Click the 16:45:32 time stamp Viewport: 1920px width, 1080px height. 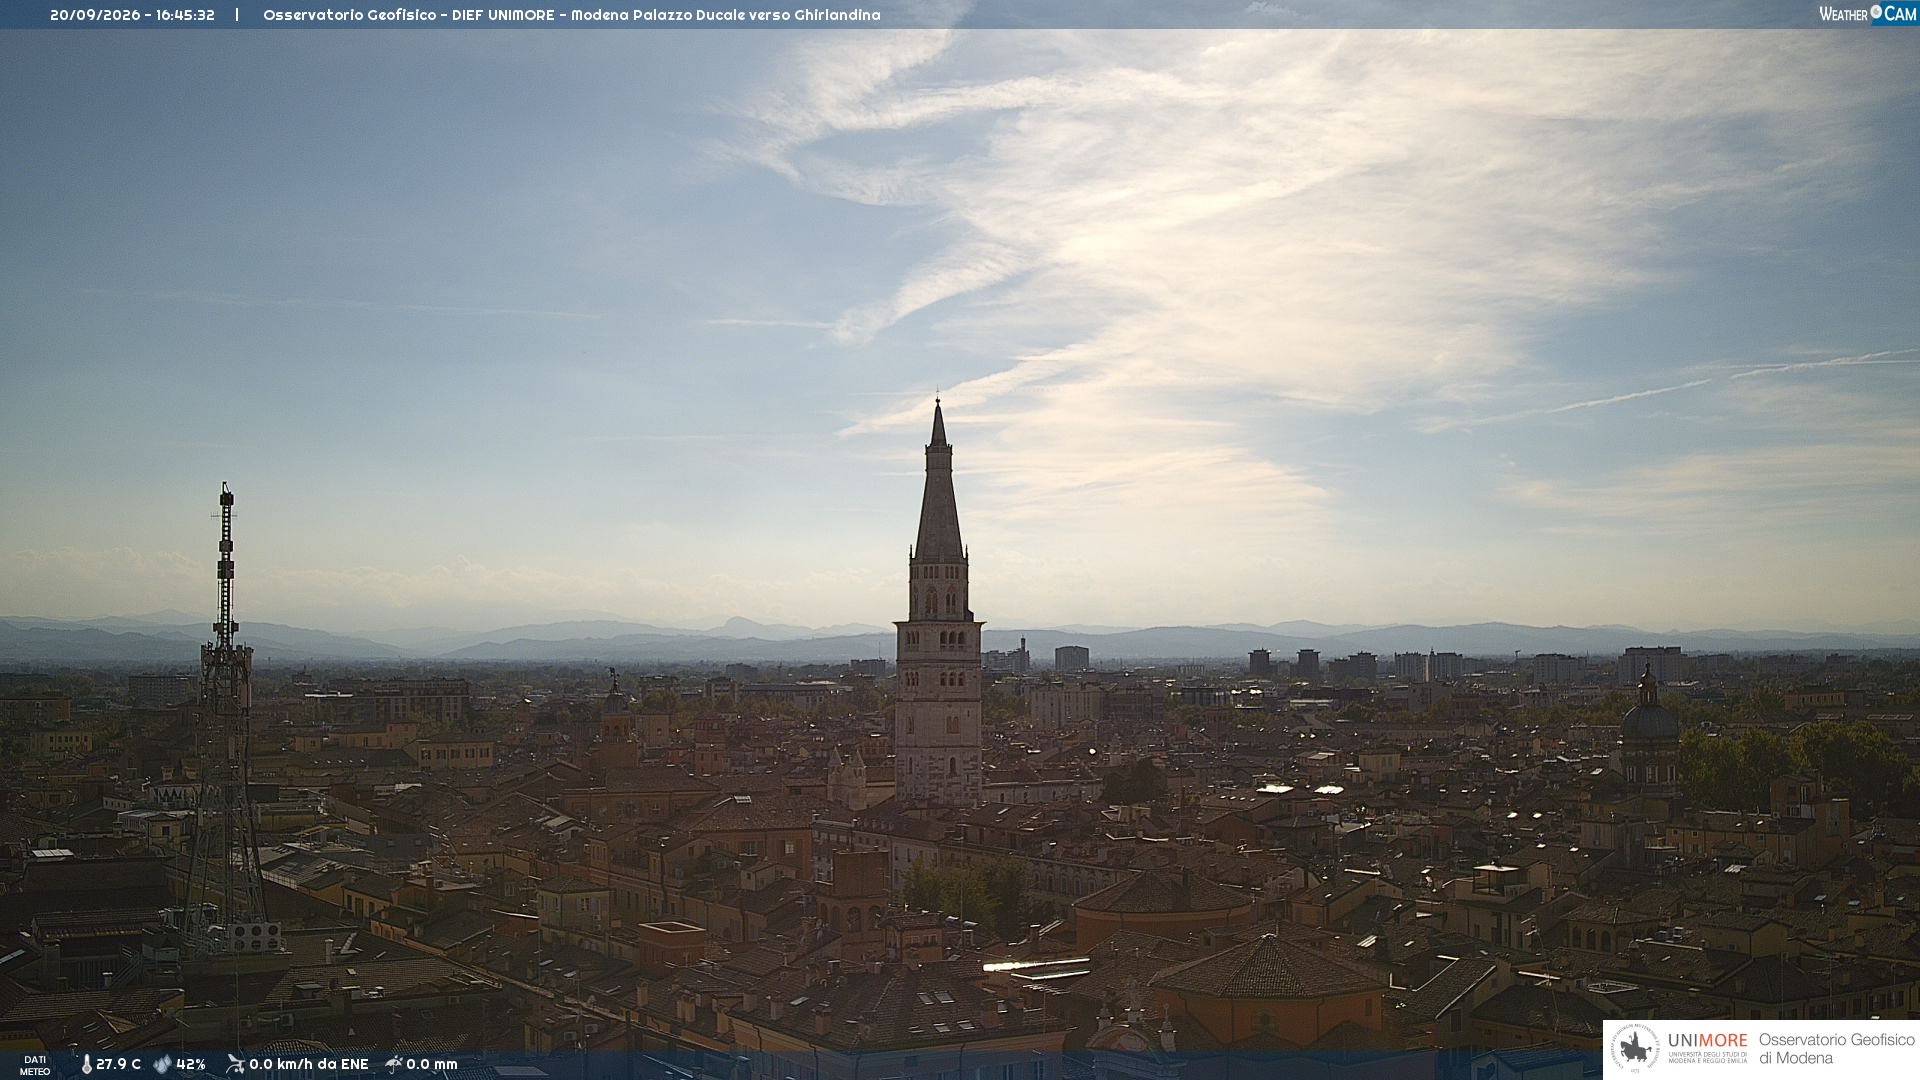tap(185, 15)
